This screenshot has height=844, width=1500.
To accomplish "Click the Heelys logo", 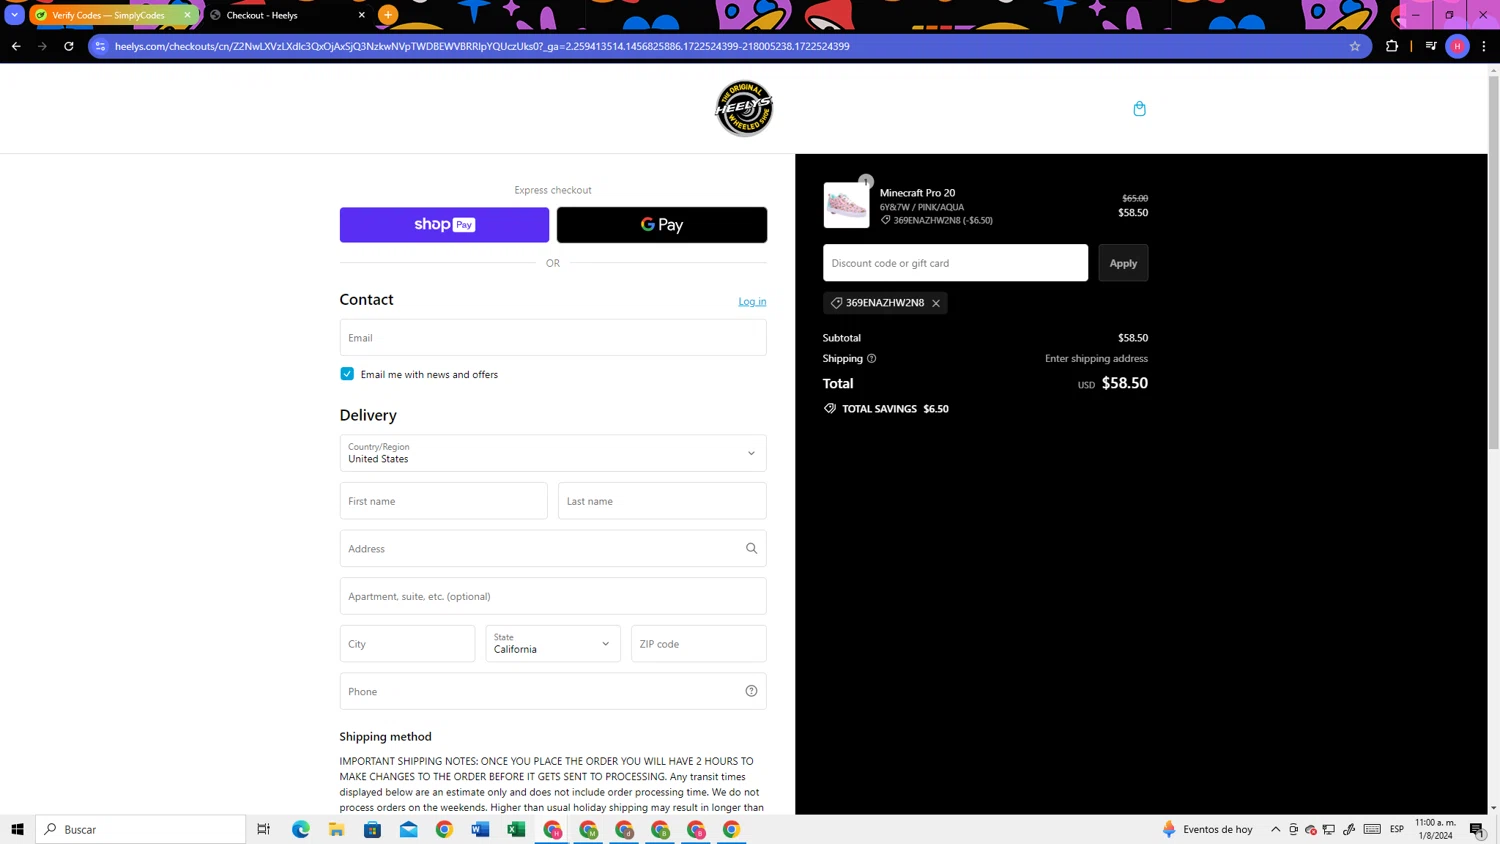I will click(x=744, y=108).
